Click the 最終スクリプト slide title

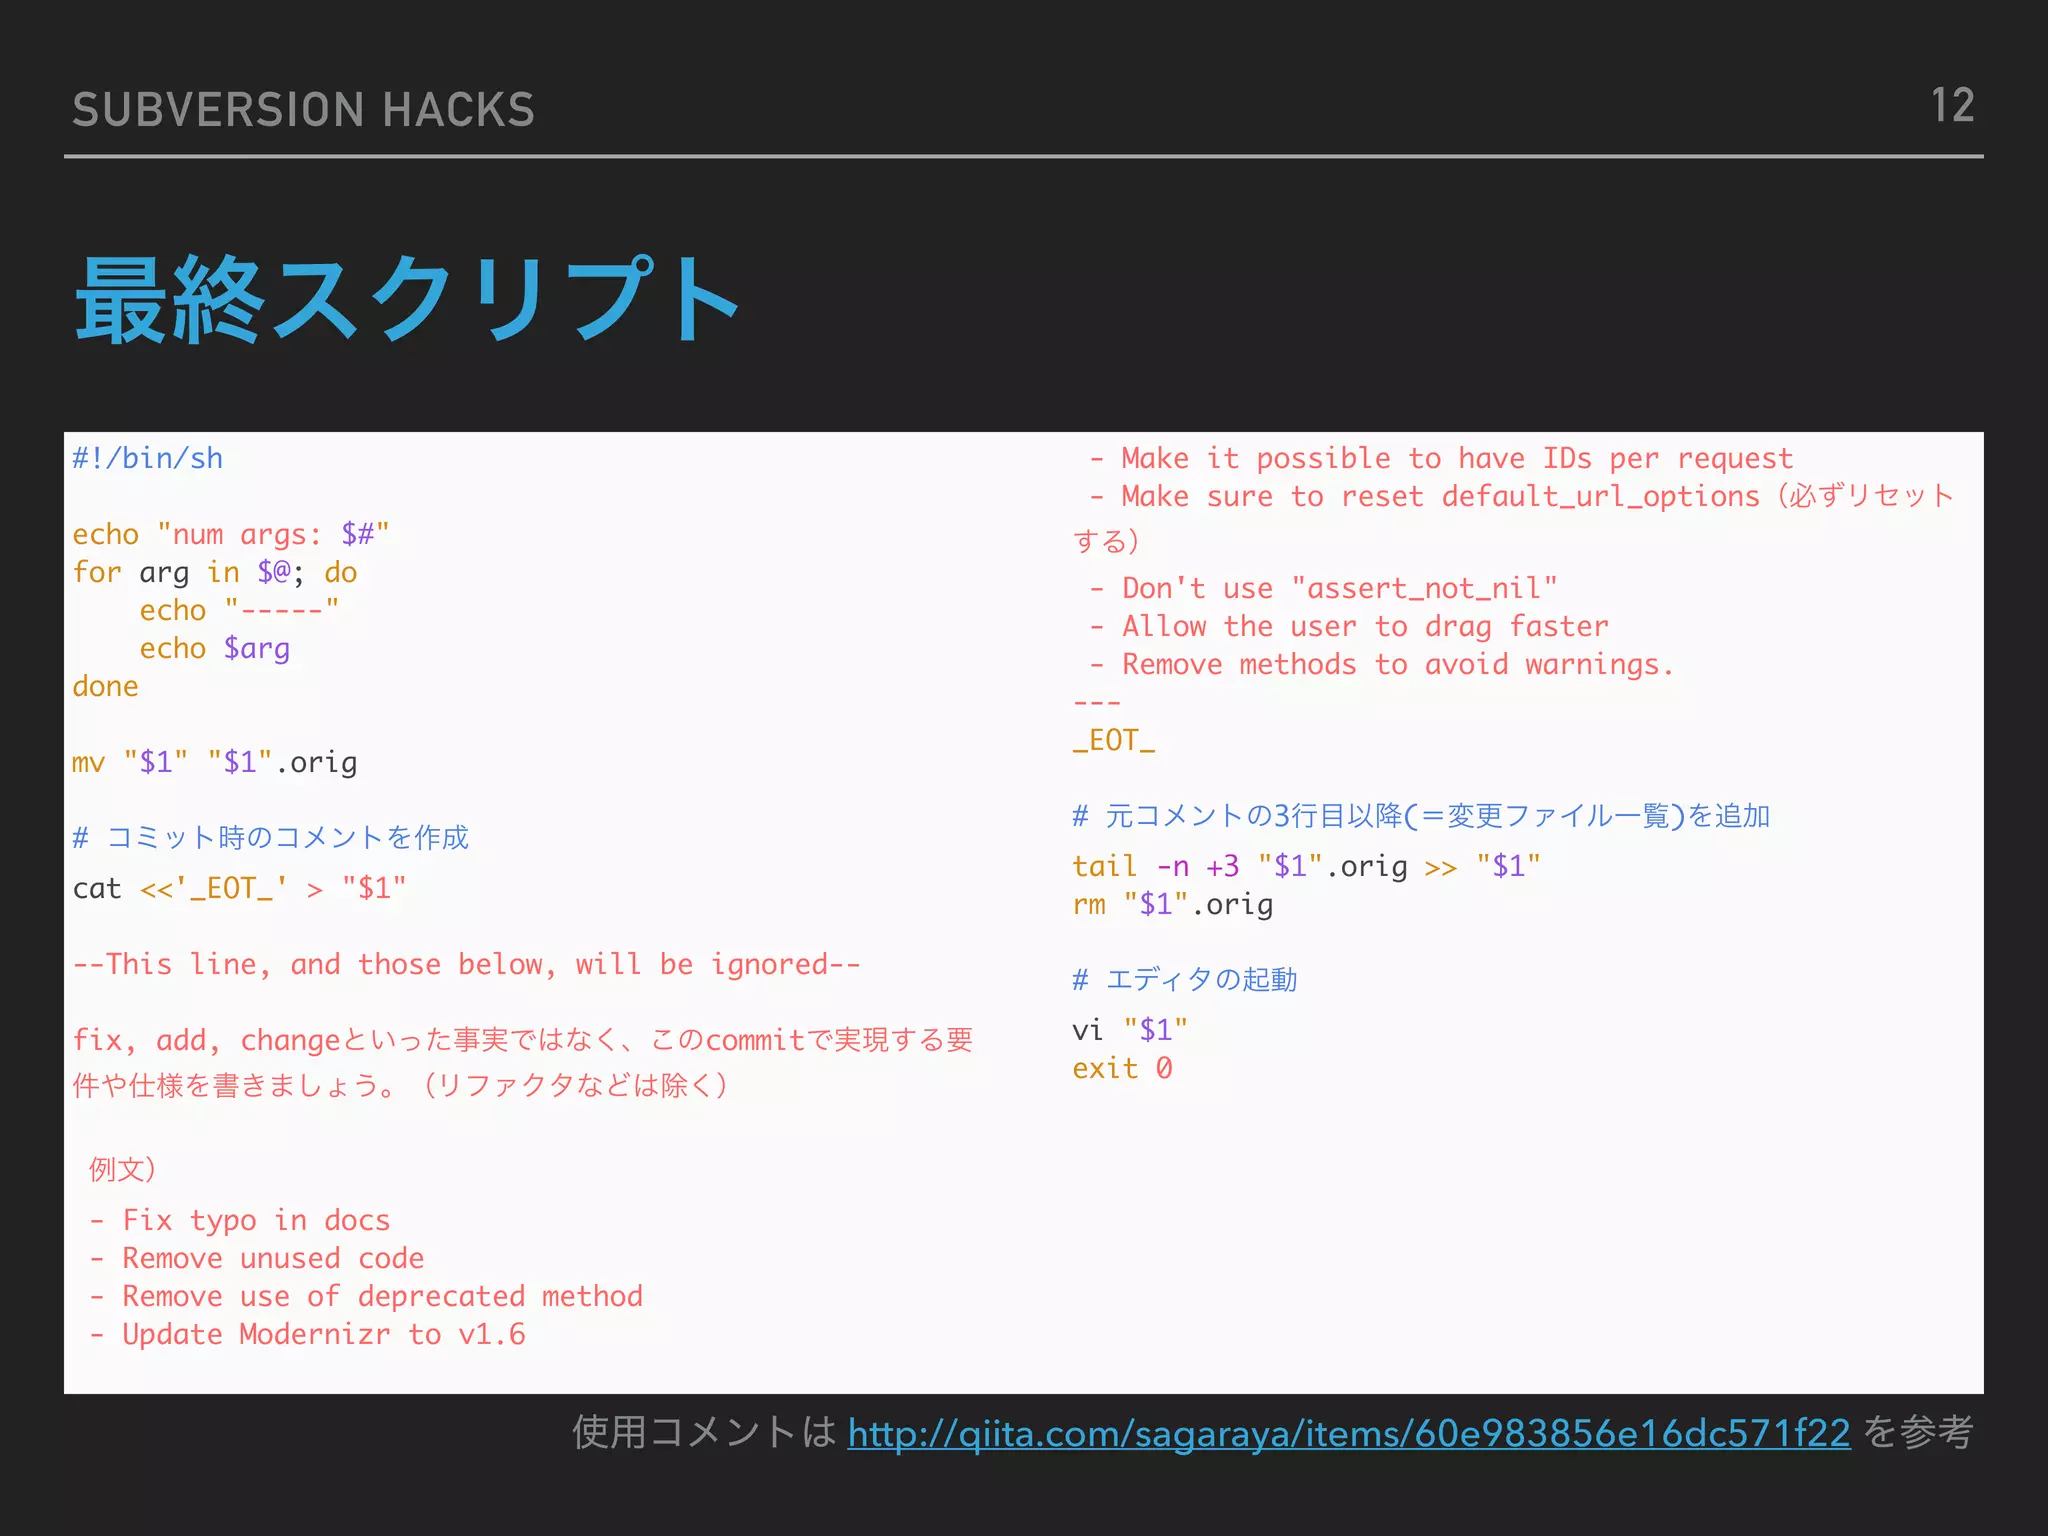(407, 300)
